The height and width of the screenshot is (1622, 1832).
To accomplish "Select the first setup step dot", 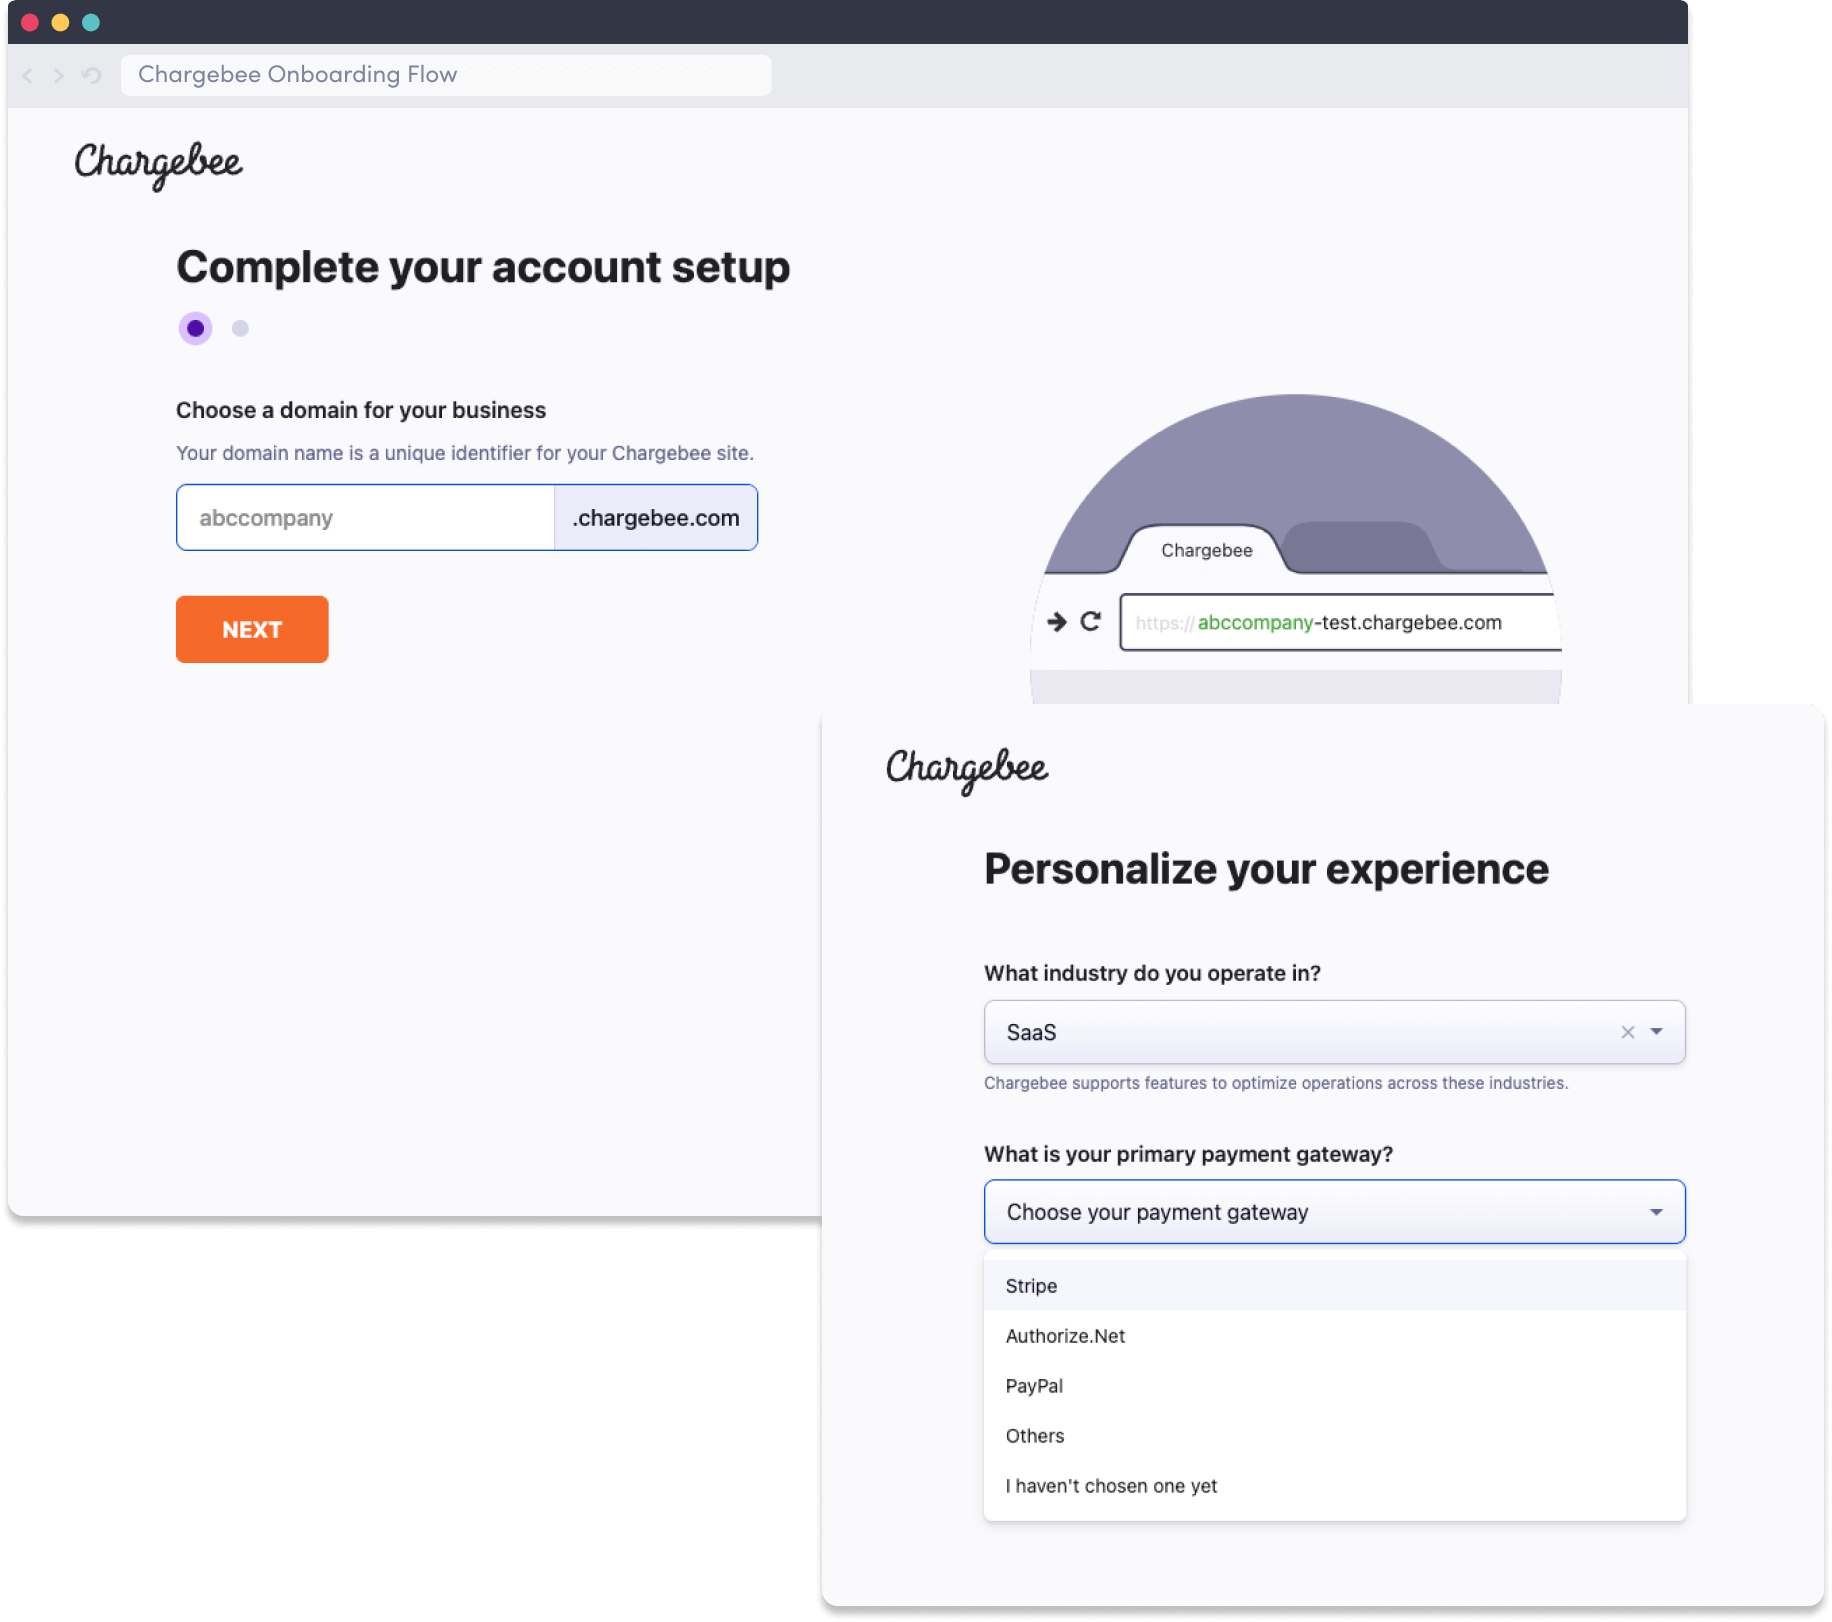I will point(196,328).
